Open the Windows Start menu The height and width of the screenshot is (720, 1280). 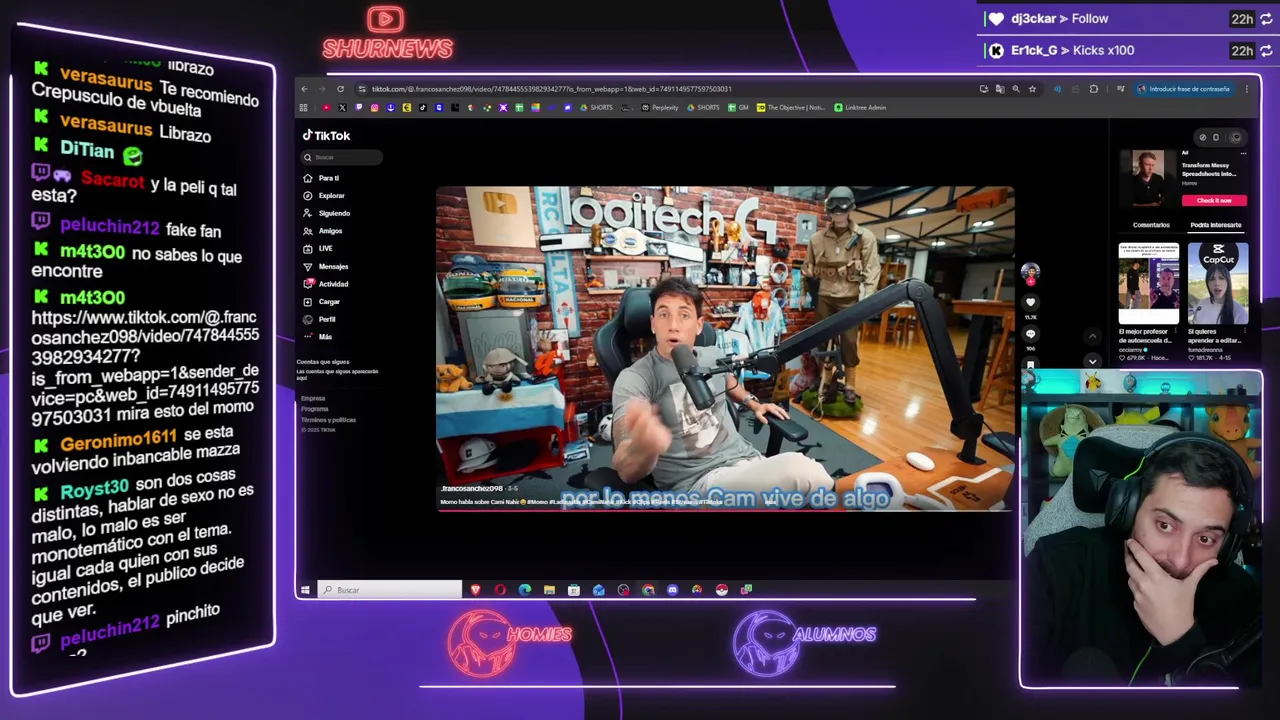pyautogui.click(x=306, y=590)
